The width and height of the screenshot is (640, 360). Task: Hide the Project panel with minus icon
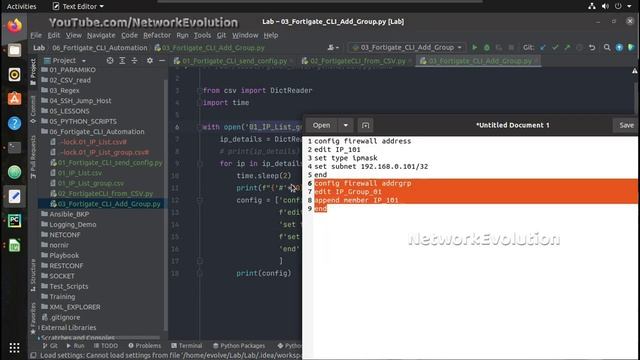(x=162, y=60)
